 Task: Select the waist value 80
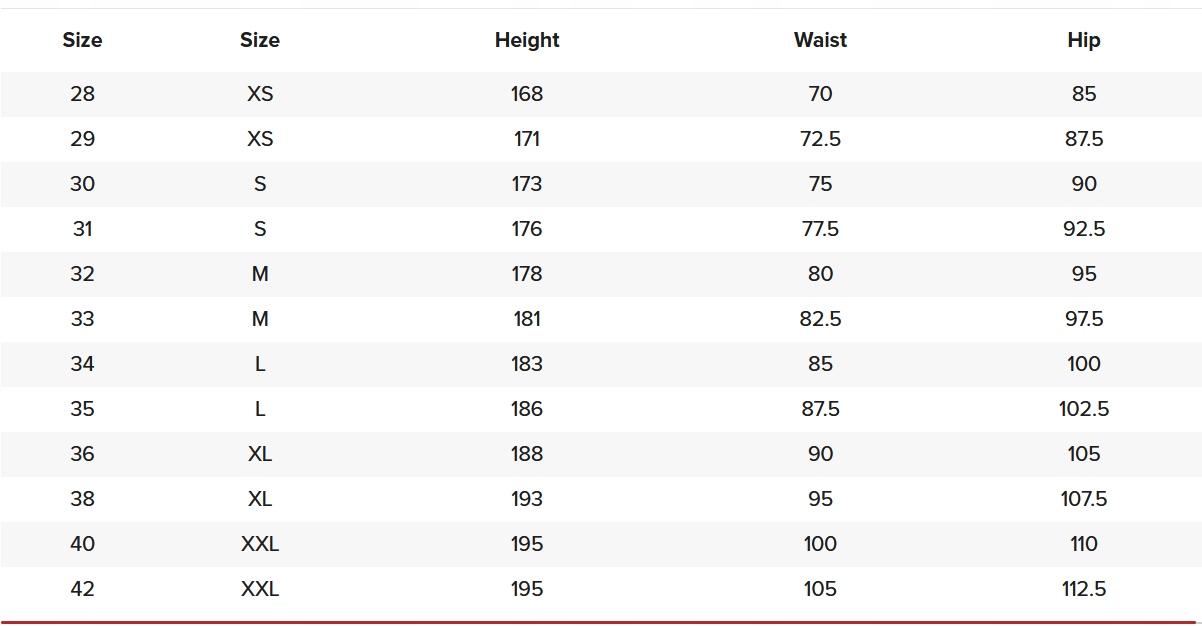[820, 274]
